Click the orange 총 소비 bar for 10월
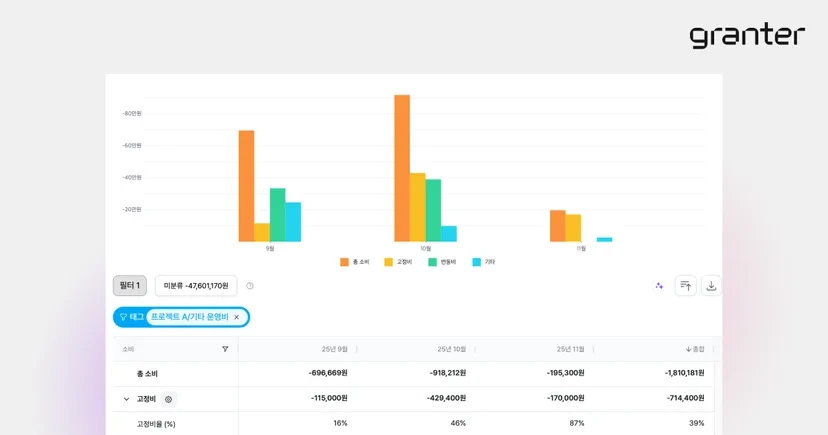The height and width of the screenshot is (435, 828). coord(402,168)
